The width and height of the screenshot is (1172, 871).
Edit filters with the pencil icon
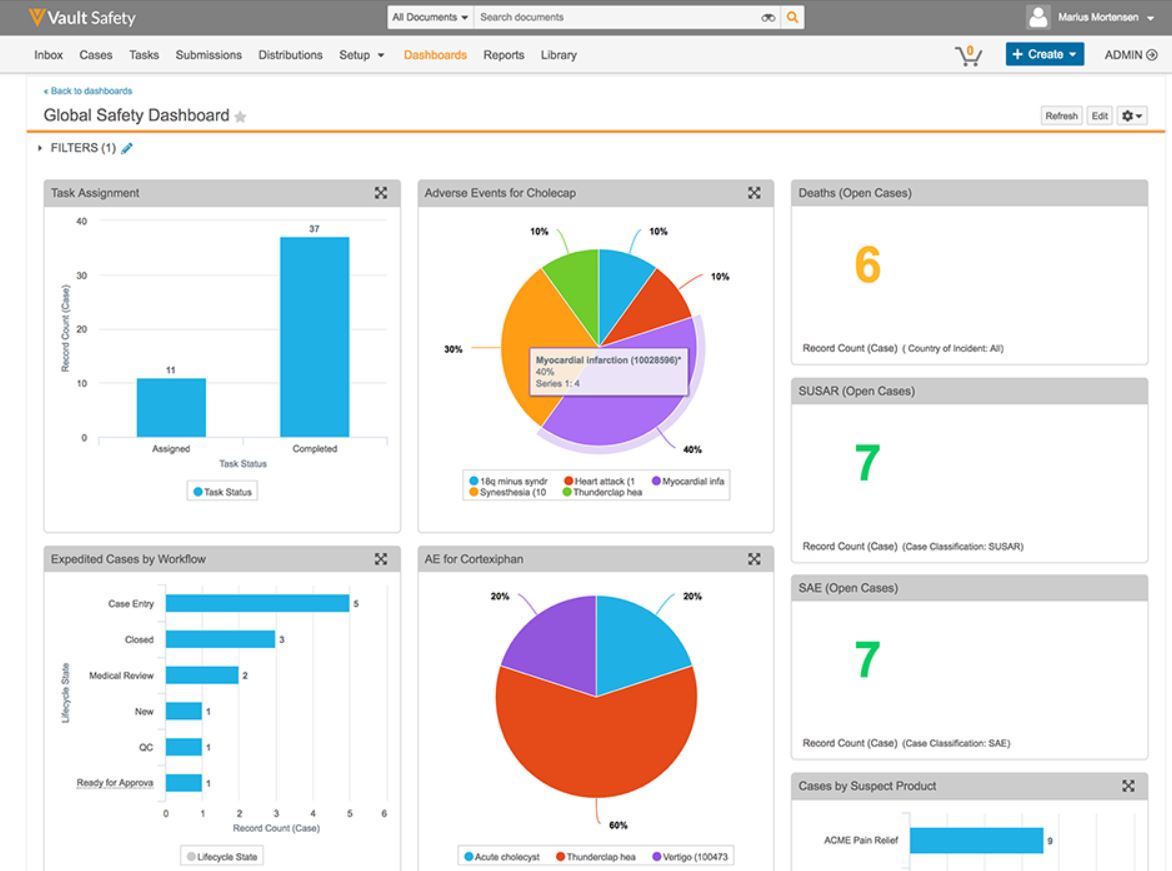tap(127, 148)
